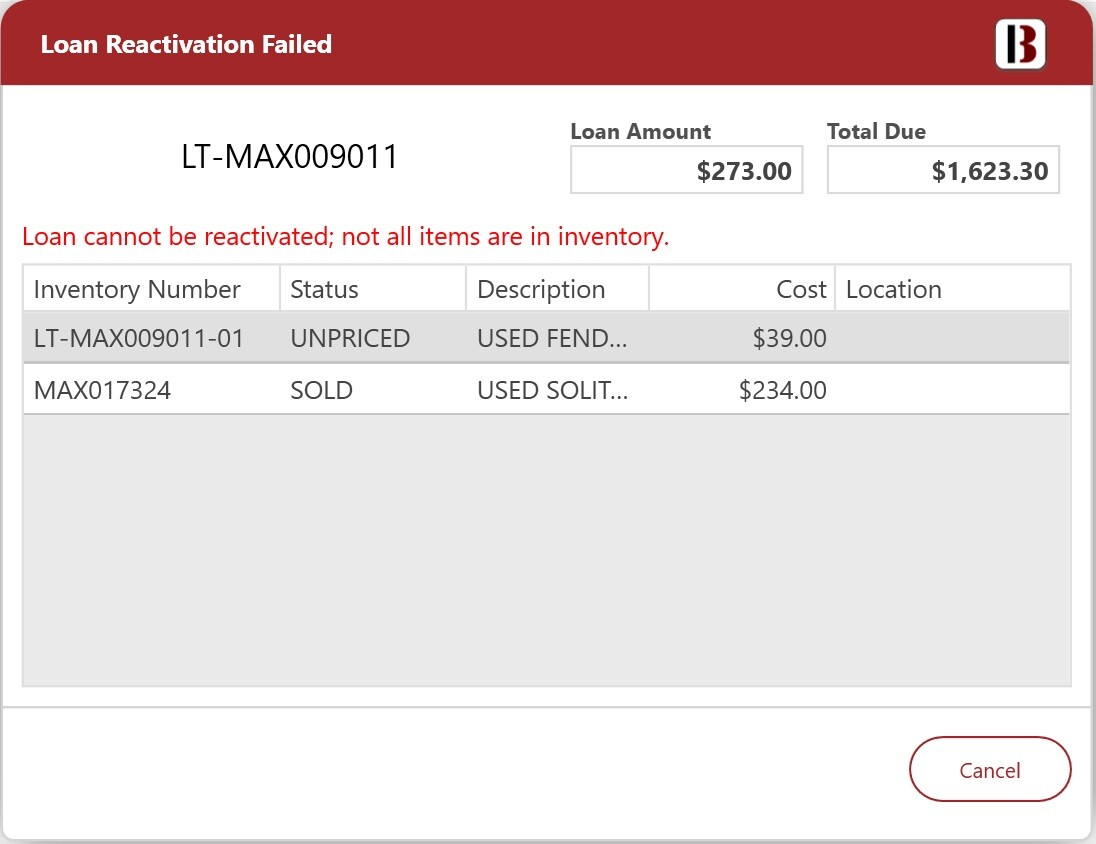Sort by Location column header
This screenshot has width=1096, height=844.
[x=953, y=289]
